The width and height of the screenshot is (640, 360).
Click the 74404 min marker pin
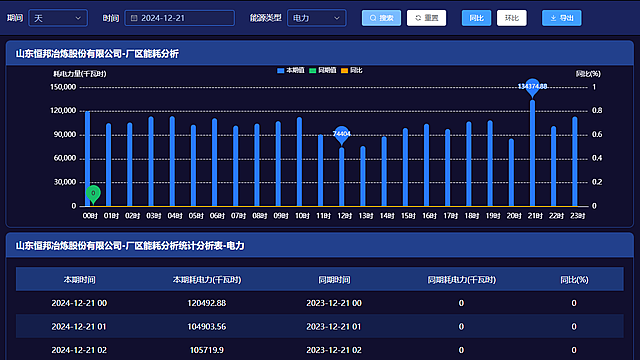341,134
